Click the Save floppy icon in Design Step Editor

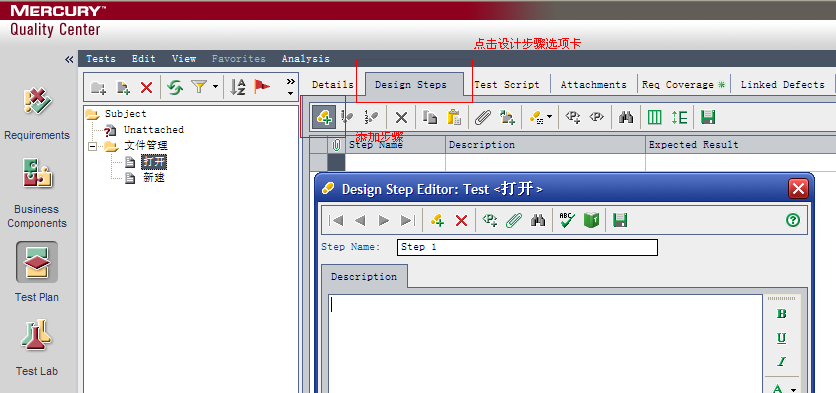point(620,220)
